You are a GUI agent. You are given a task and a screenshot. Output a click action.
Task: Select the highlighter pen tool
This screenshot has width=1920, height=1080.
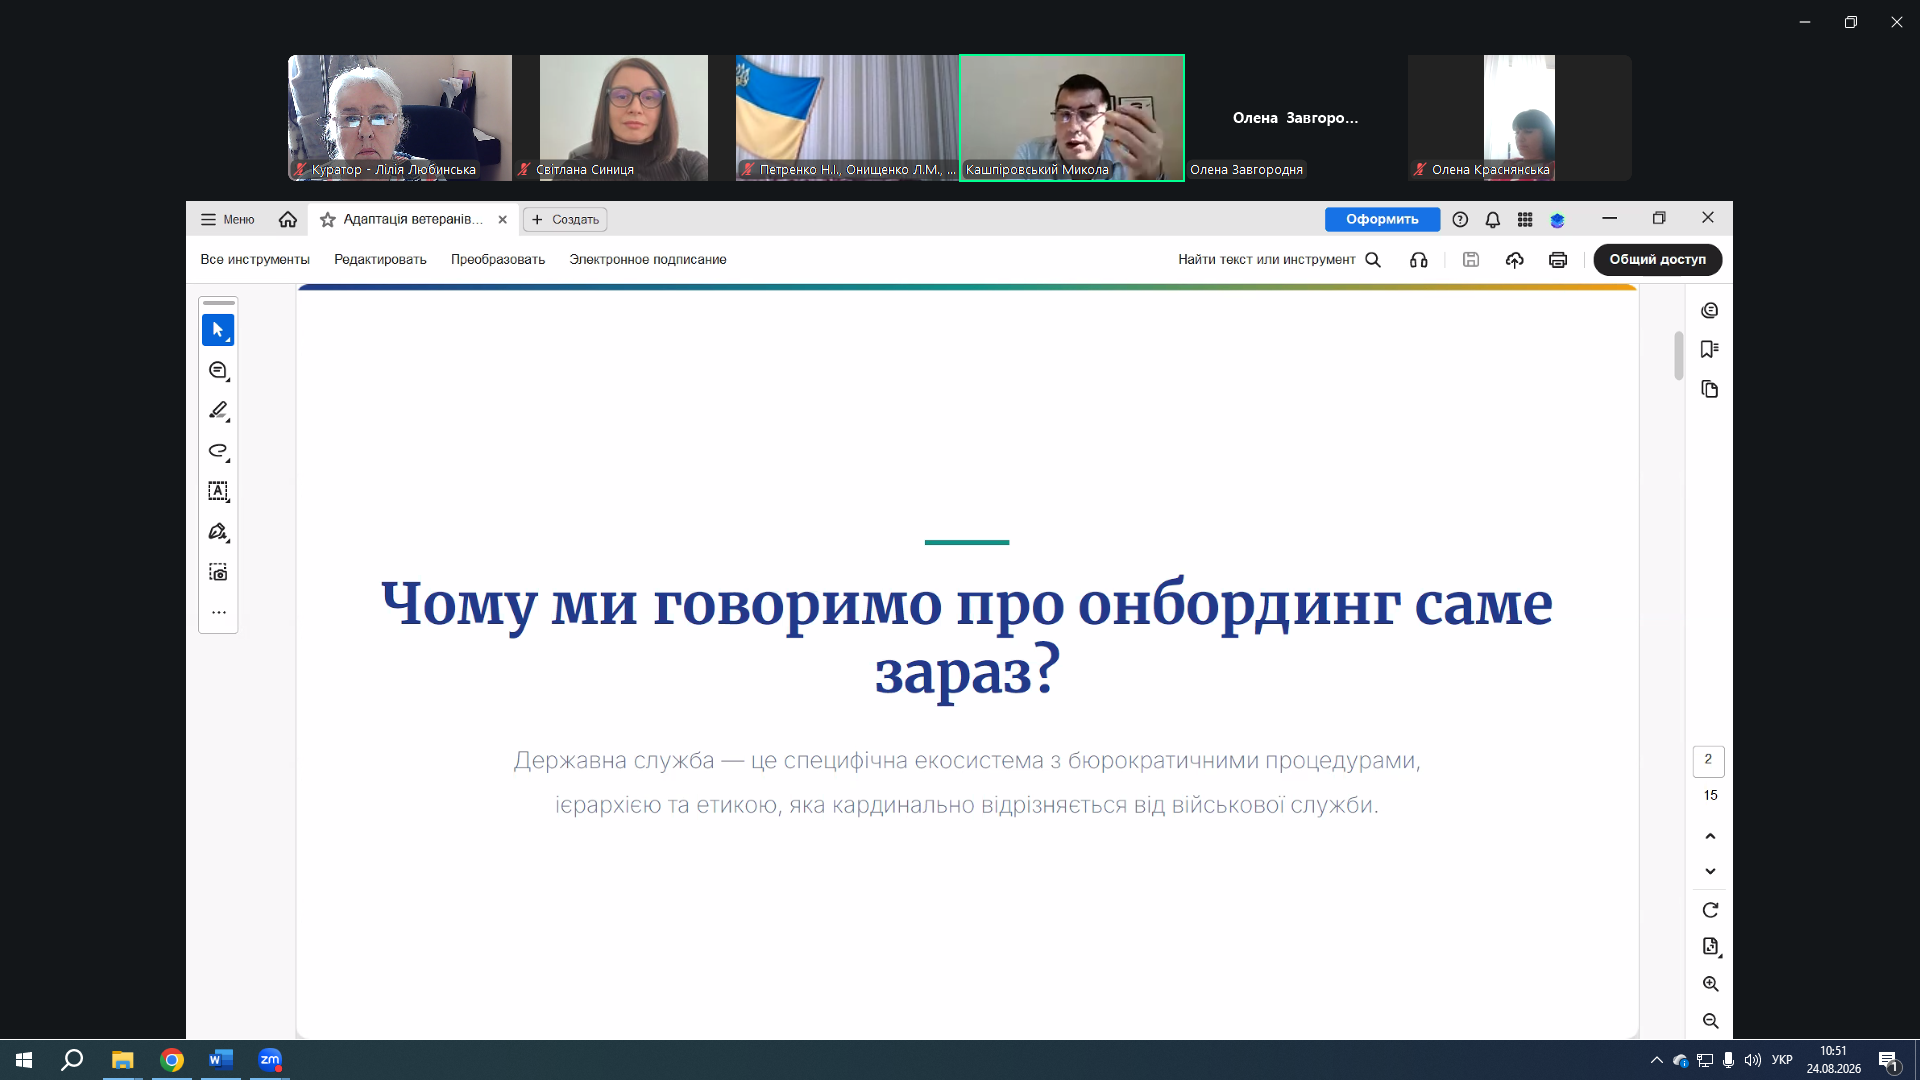218,411
